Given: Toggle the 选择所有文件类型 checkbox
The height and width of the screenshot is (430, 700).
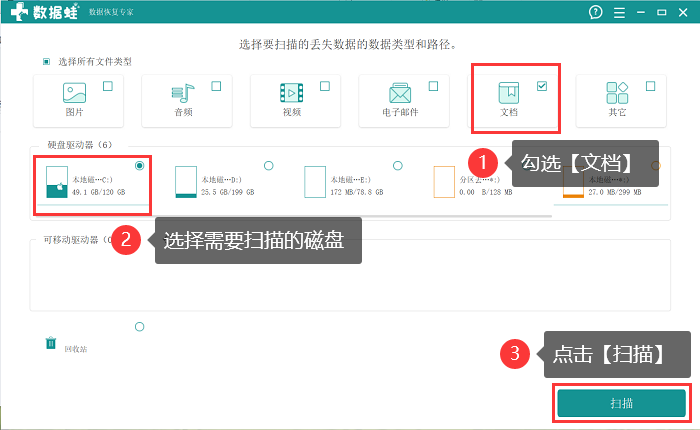Looking at the screenshot, I should (x=46, y=62).
